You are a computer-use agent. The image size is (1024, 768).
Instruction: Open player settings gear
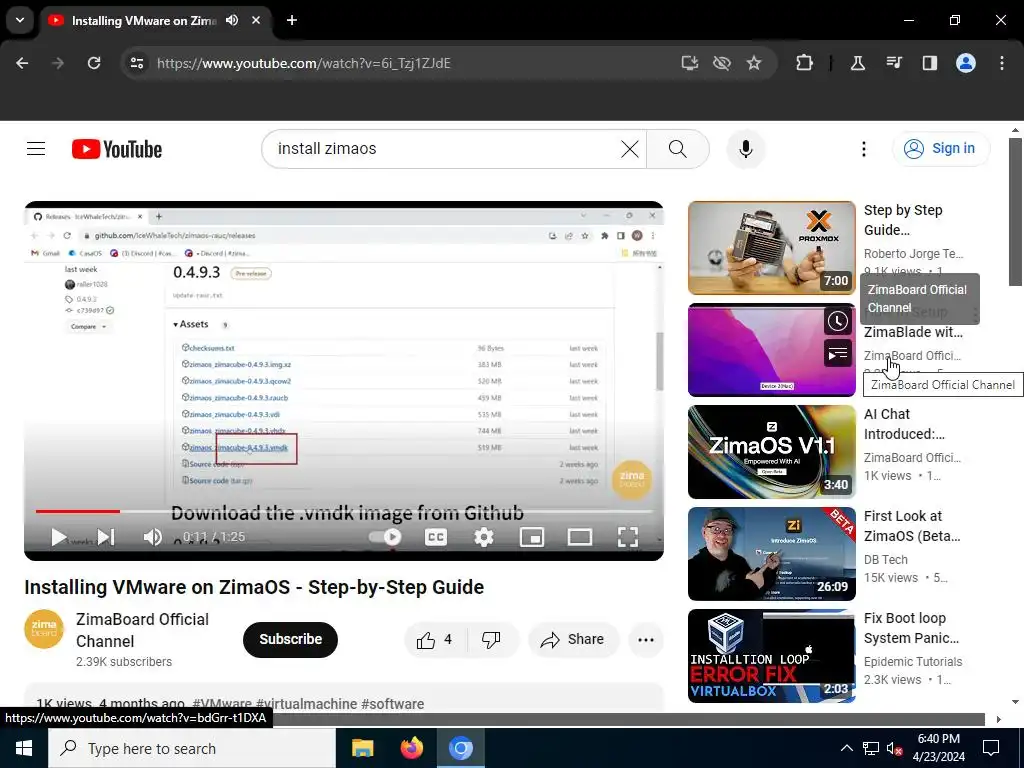coord(483,537)
